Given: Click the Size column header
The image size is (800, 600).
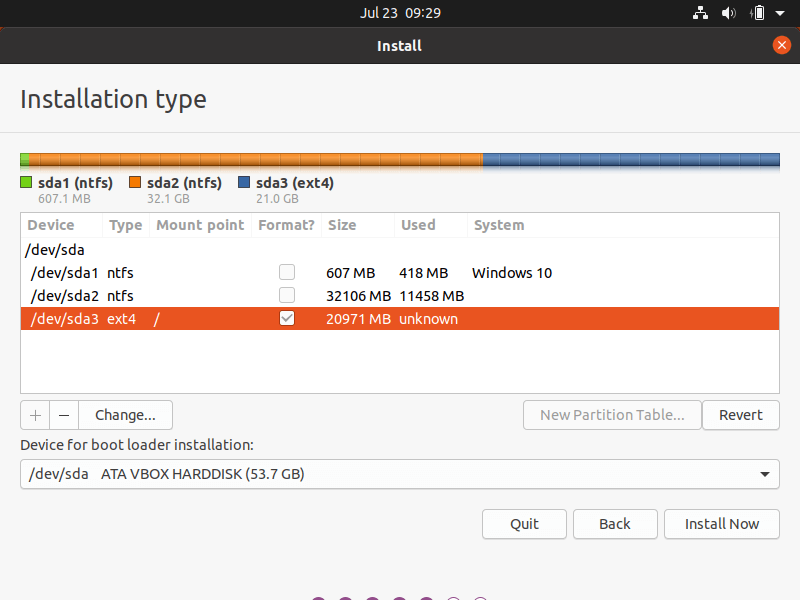Looking at the screenshot, I should [x=358, y=225].
